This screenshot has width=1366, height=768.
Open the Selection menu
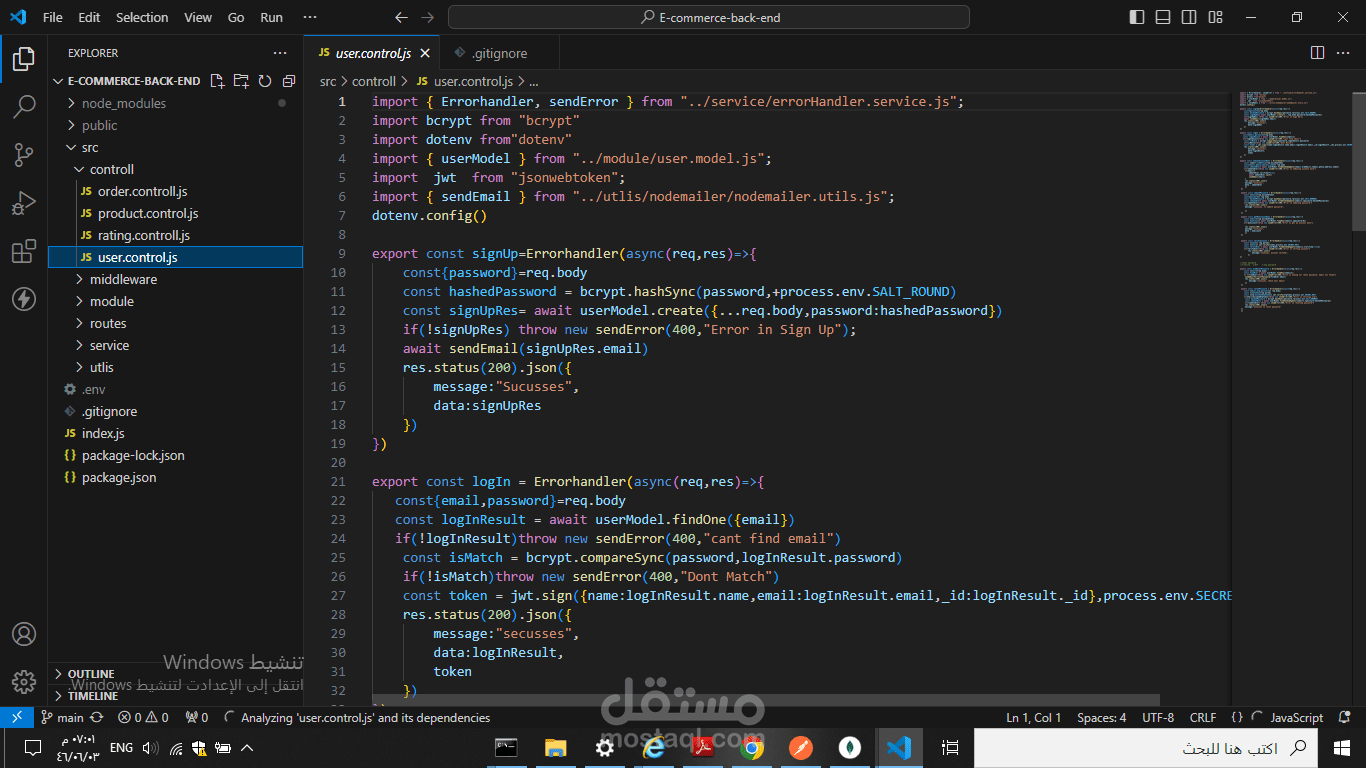point(142,17)
